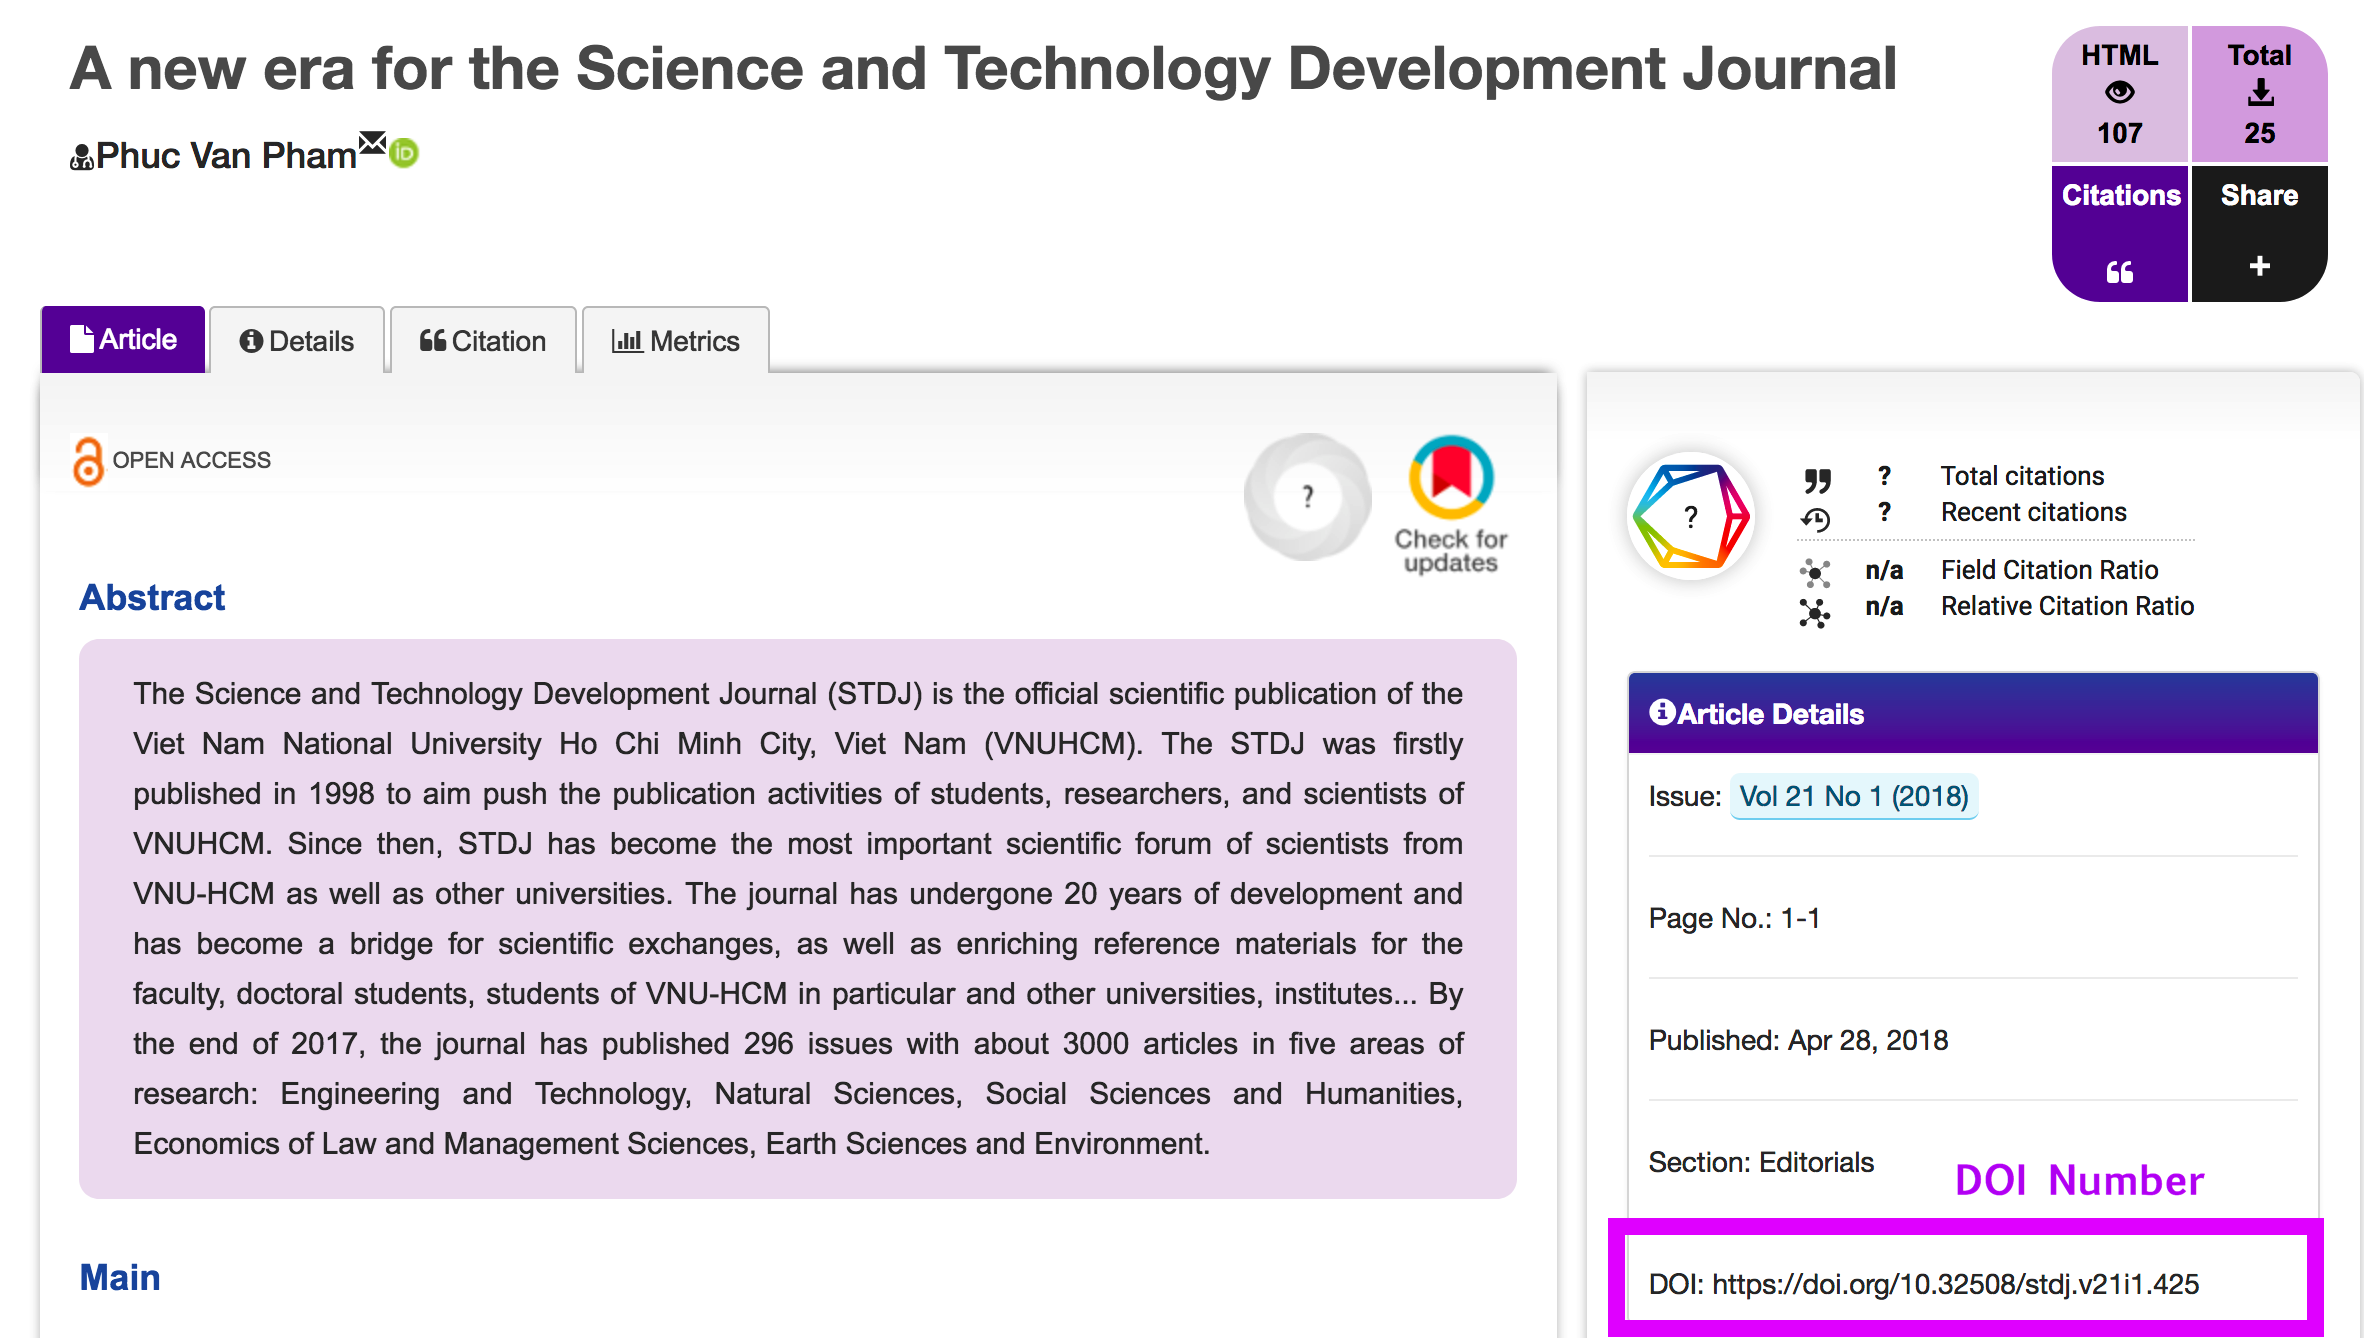Follow the DOI link to doi.org
The height and width of the screenshot is (1338, 2364).
coord(1955,1284)
